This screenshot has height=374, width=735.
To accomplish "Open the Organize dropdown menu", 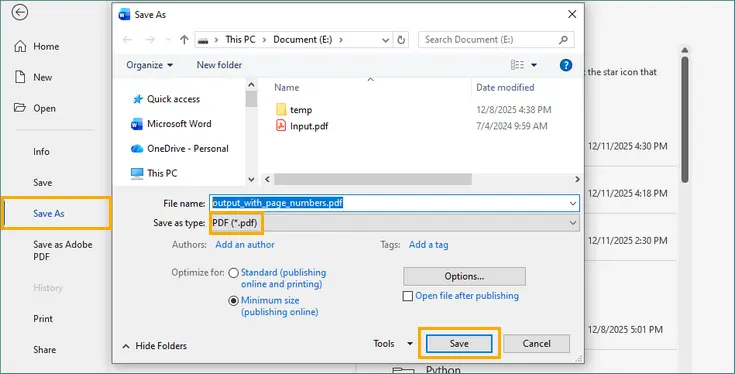I will 150,65.
